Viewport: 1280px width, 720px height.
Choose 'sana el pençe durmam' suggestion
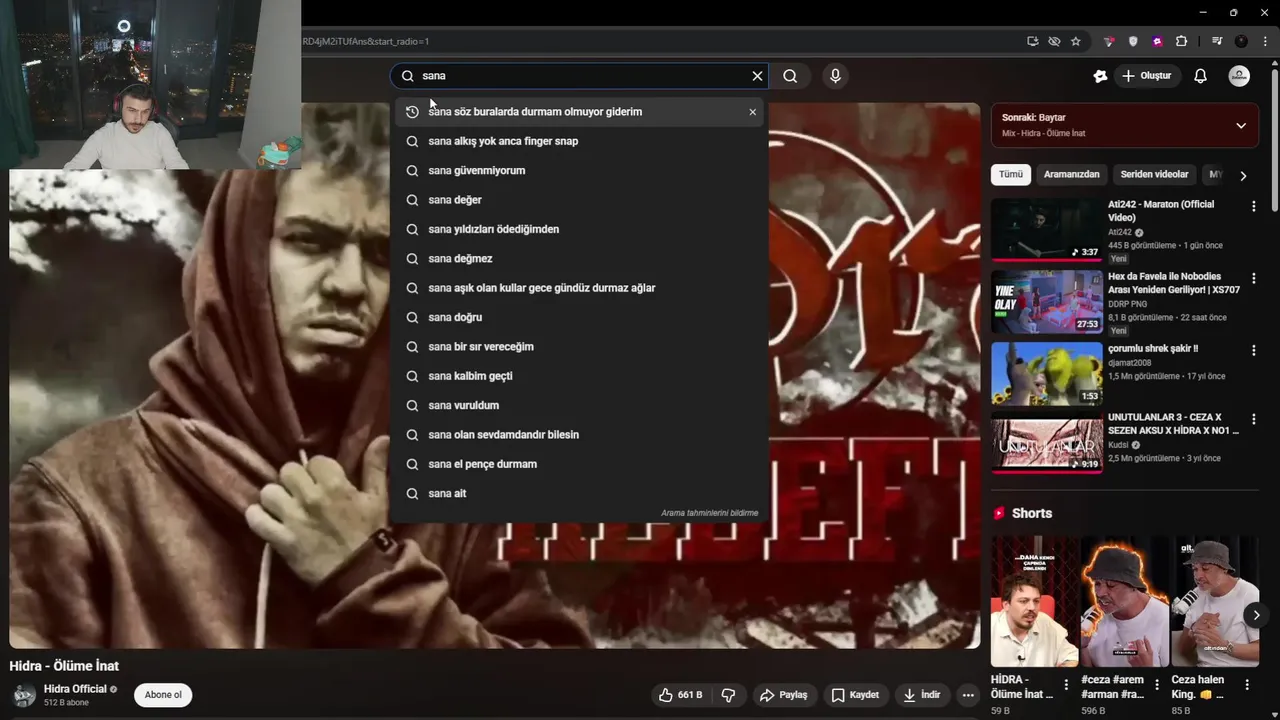pos(579,464)
